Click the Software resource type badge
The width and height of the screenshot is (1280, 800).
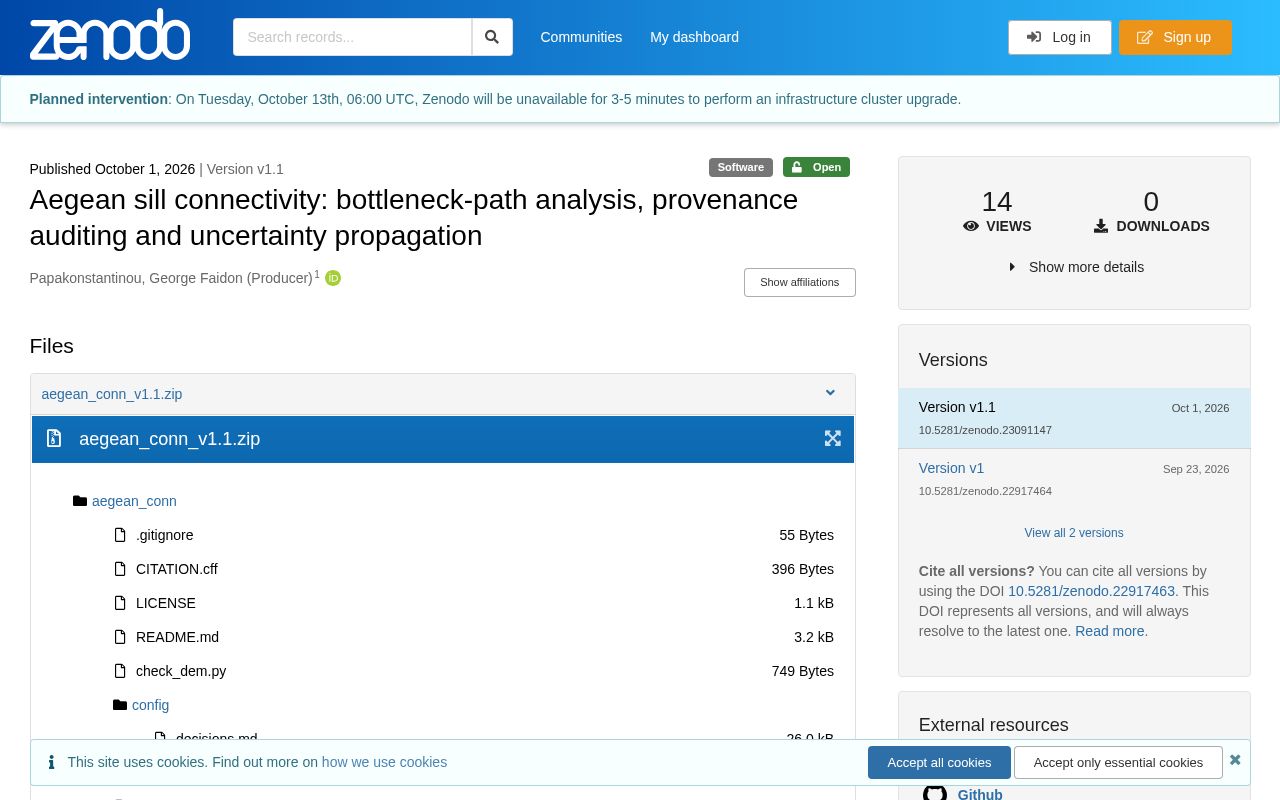pos(740,167)
